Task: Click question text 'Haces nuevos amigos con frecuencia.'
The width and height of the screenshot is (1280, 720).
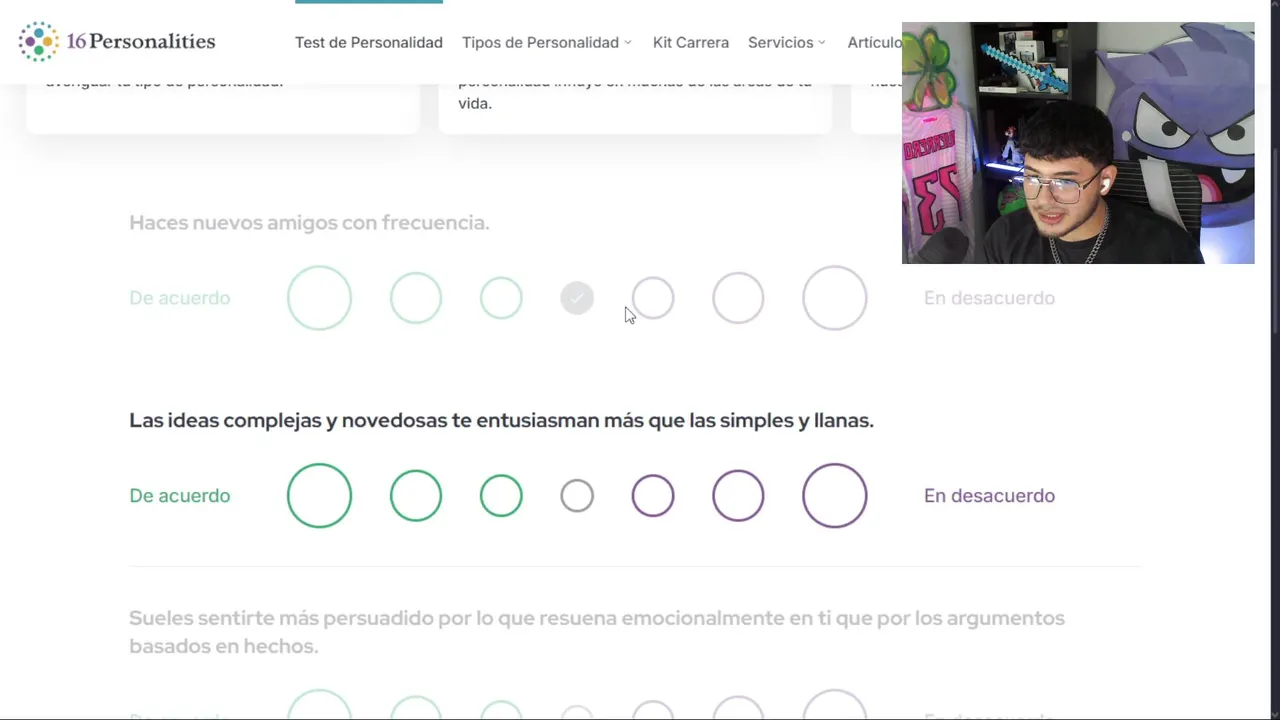Action: coord(309,223)
